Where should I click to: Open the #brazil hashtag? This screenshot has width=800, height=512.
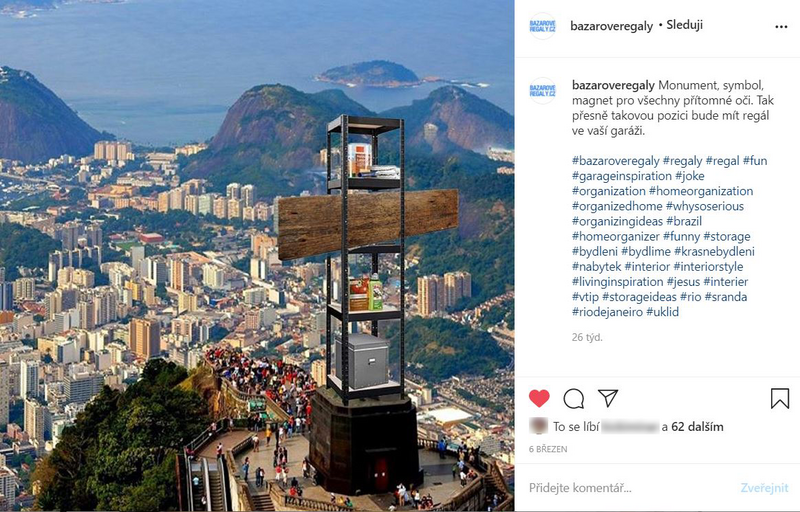(x=685, y=221)
